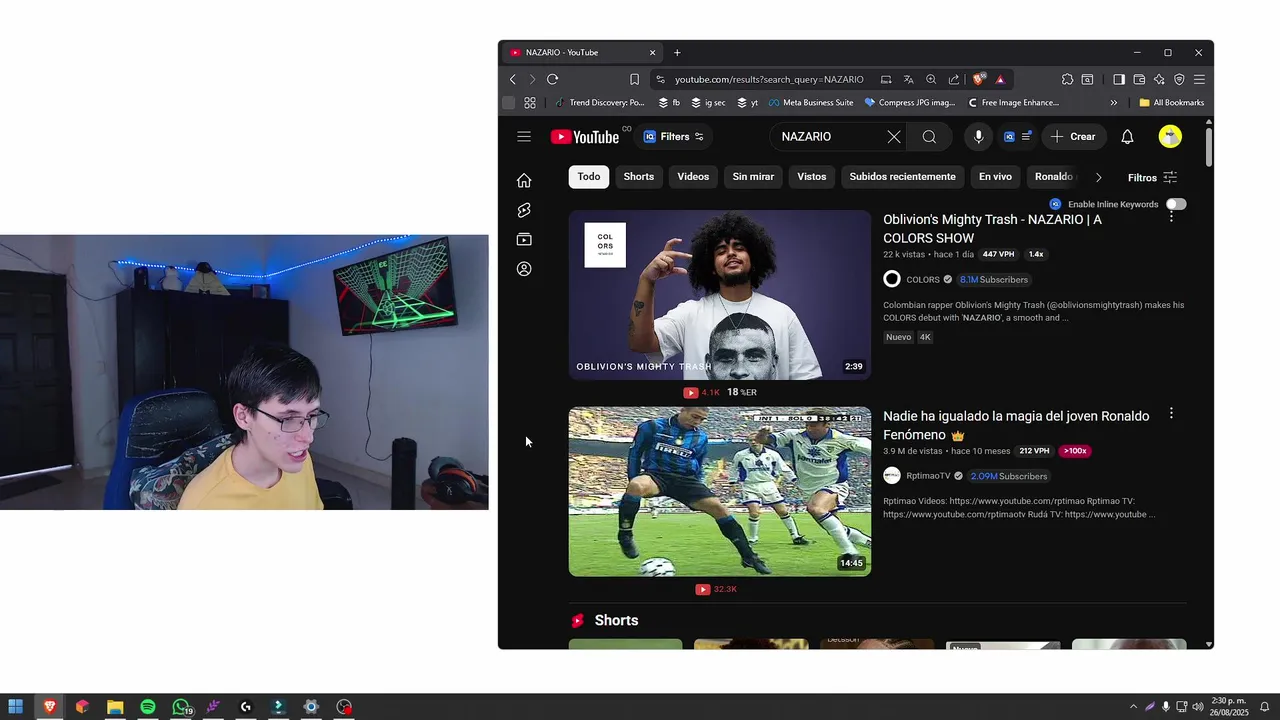Screen dimensions: 1280x720
Task: Open browser extensions puzzle icon
Action: pyautogui.click(x=1067, y=79)
